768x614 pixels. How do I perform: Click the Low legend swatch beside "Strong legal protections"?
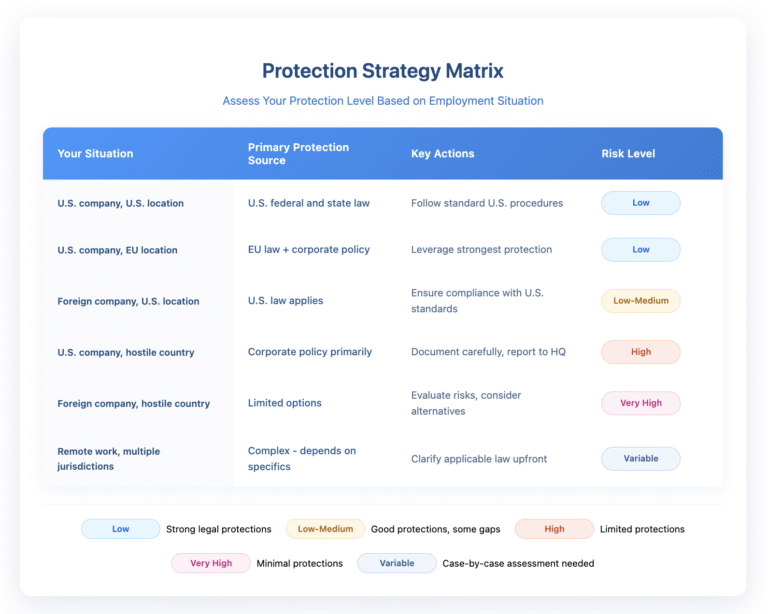(120, 529)
